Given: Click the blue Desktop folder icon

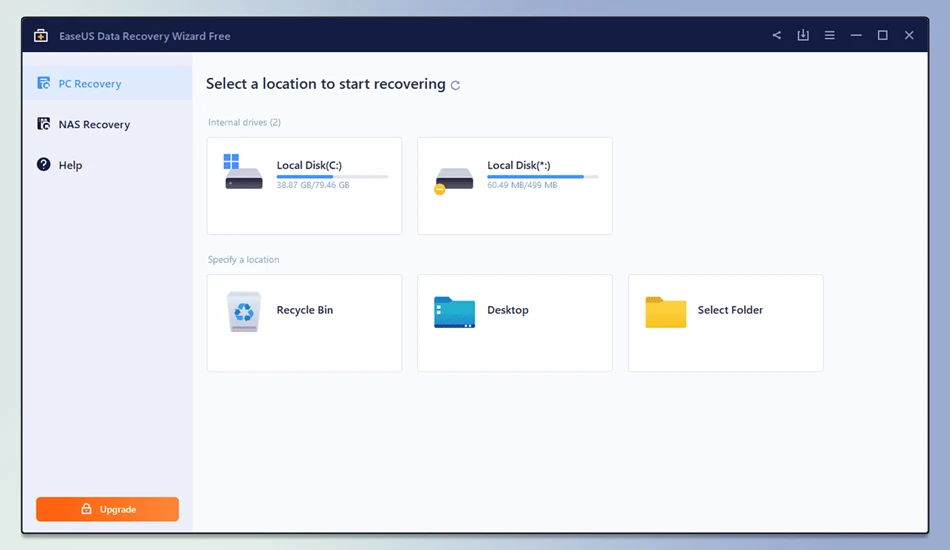Looking at the screenshot, I should (454, 312).
